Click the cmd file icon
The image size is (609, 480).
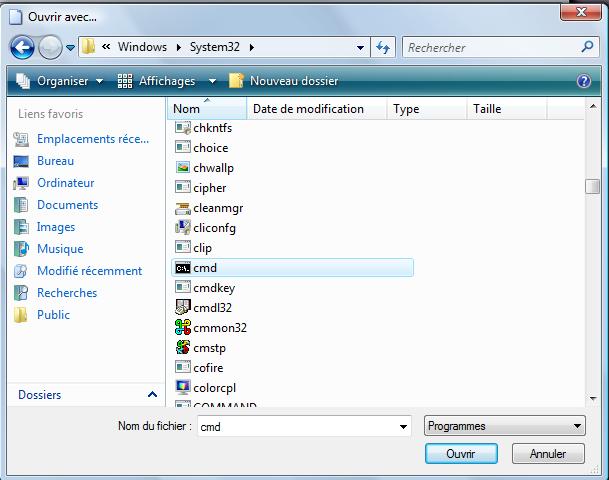click(182, 268)
